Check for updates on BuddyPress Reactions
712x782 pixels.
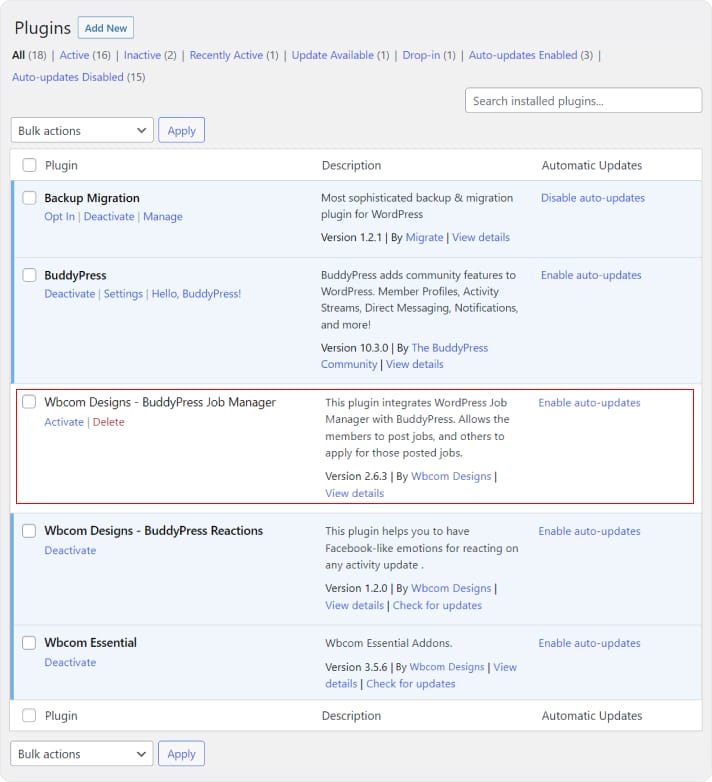(x=437, y=605)
